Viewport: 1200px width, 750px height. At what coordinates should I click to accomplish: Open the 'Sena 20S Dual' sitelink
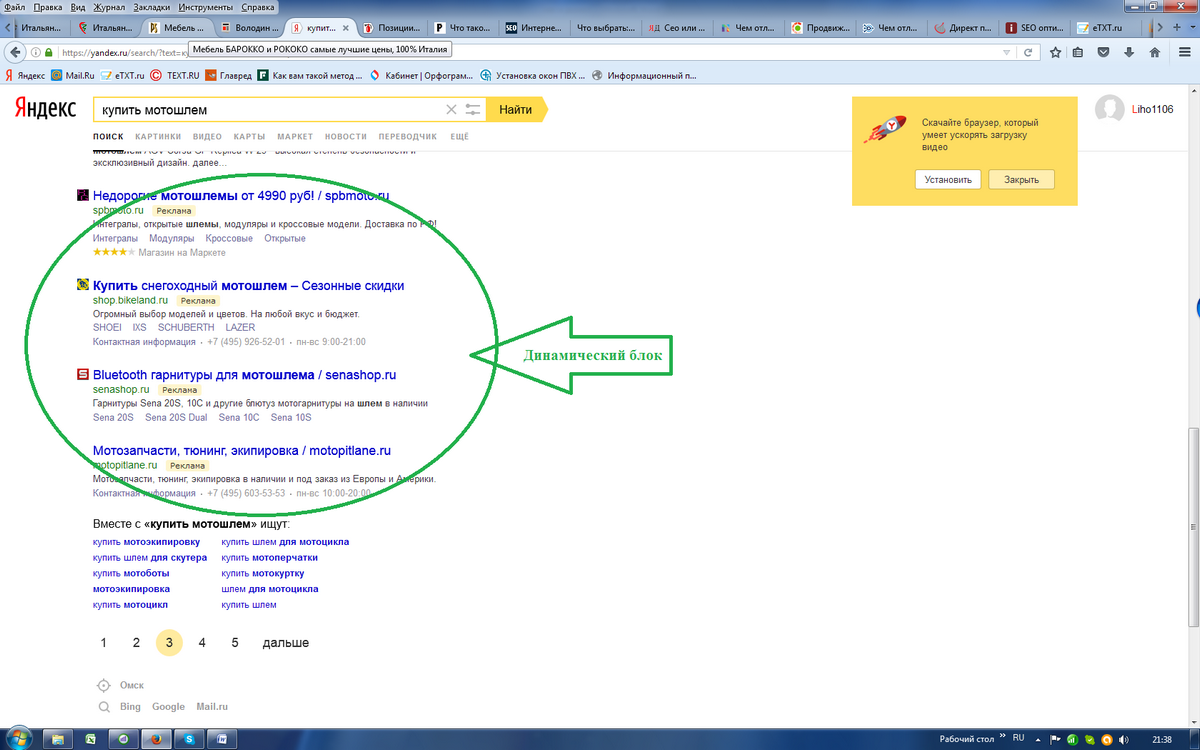(x=176, y=417)
